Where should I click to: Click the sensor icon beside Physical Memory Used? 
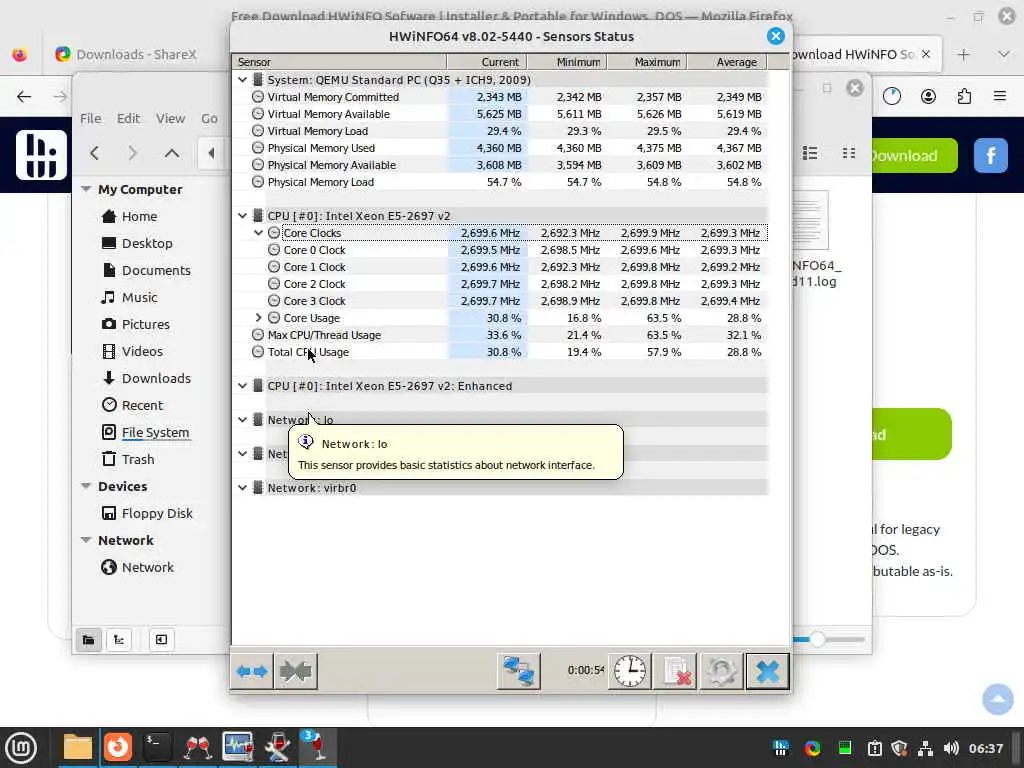(258, 148)
